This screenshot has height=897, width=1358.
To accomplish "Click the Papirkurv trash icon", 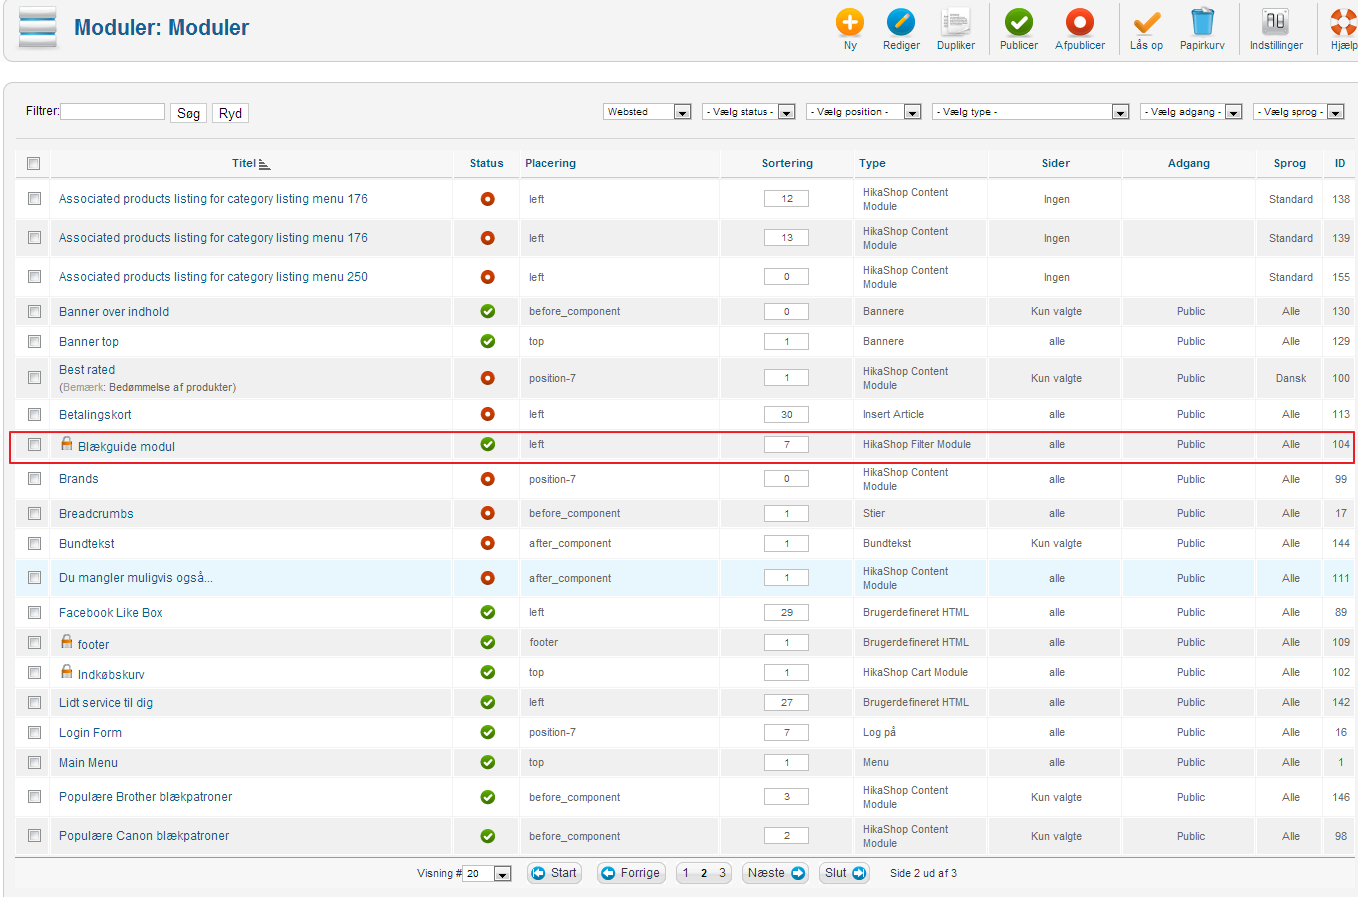I will 1201,23.
